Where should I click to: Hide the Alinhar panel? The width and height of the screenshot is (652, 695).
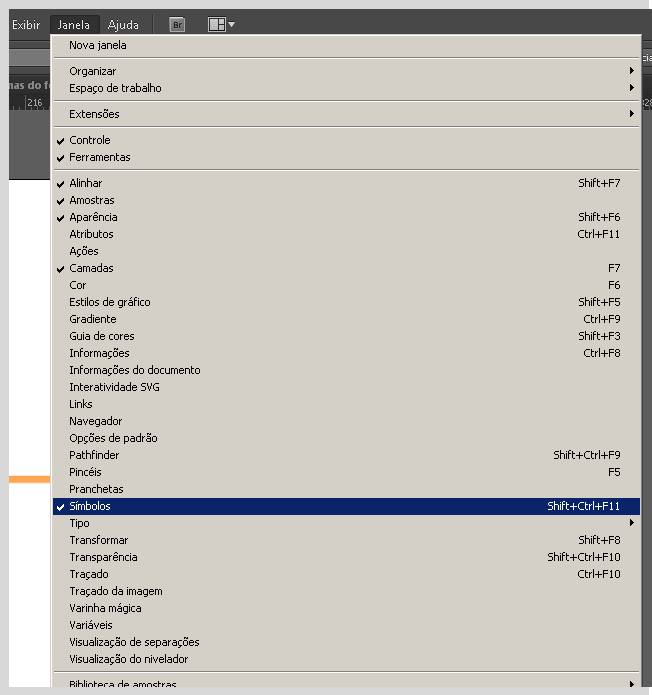pos(347,183)
